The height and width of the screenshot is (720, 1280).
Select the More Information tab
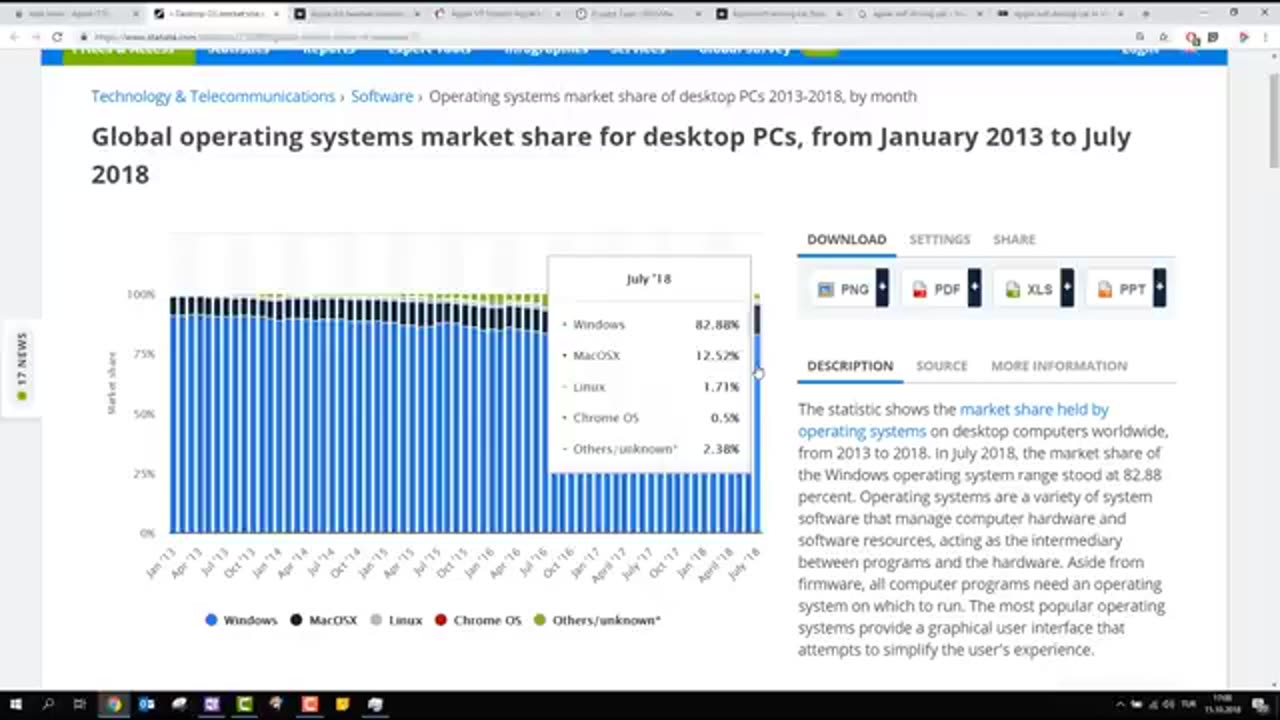pyautogui.click(x=1059, y=366)
